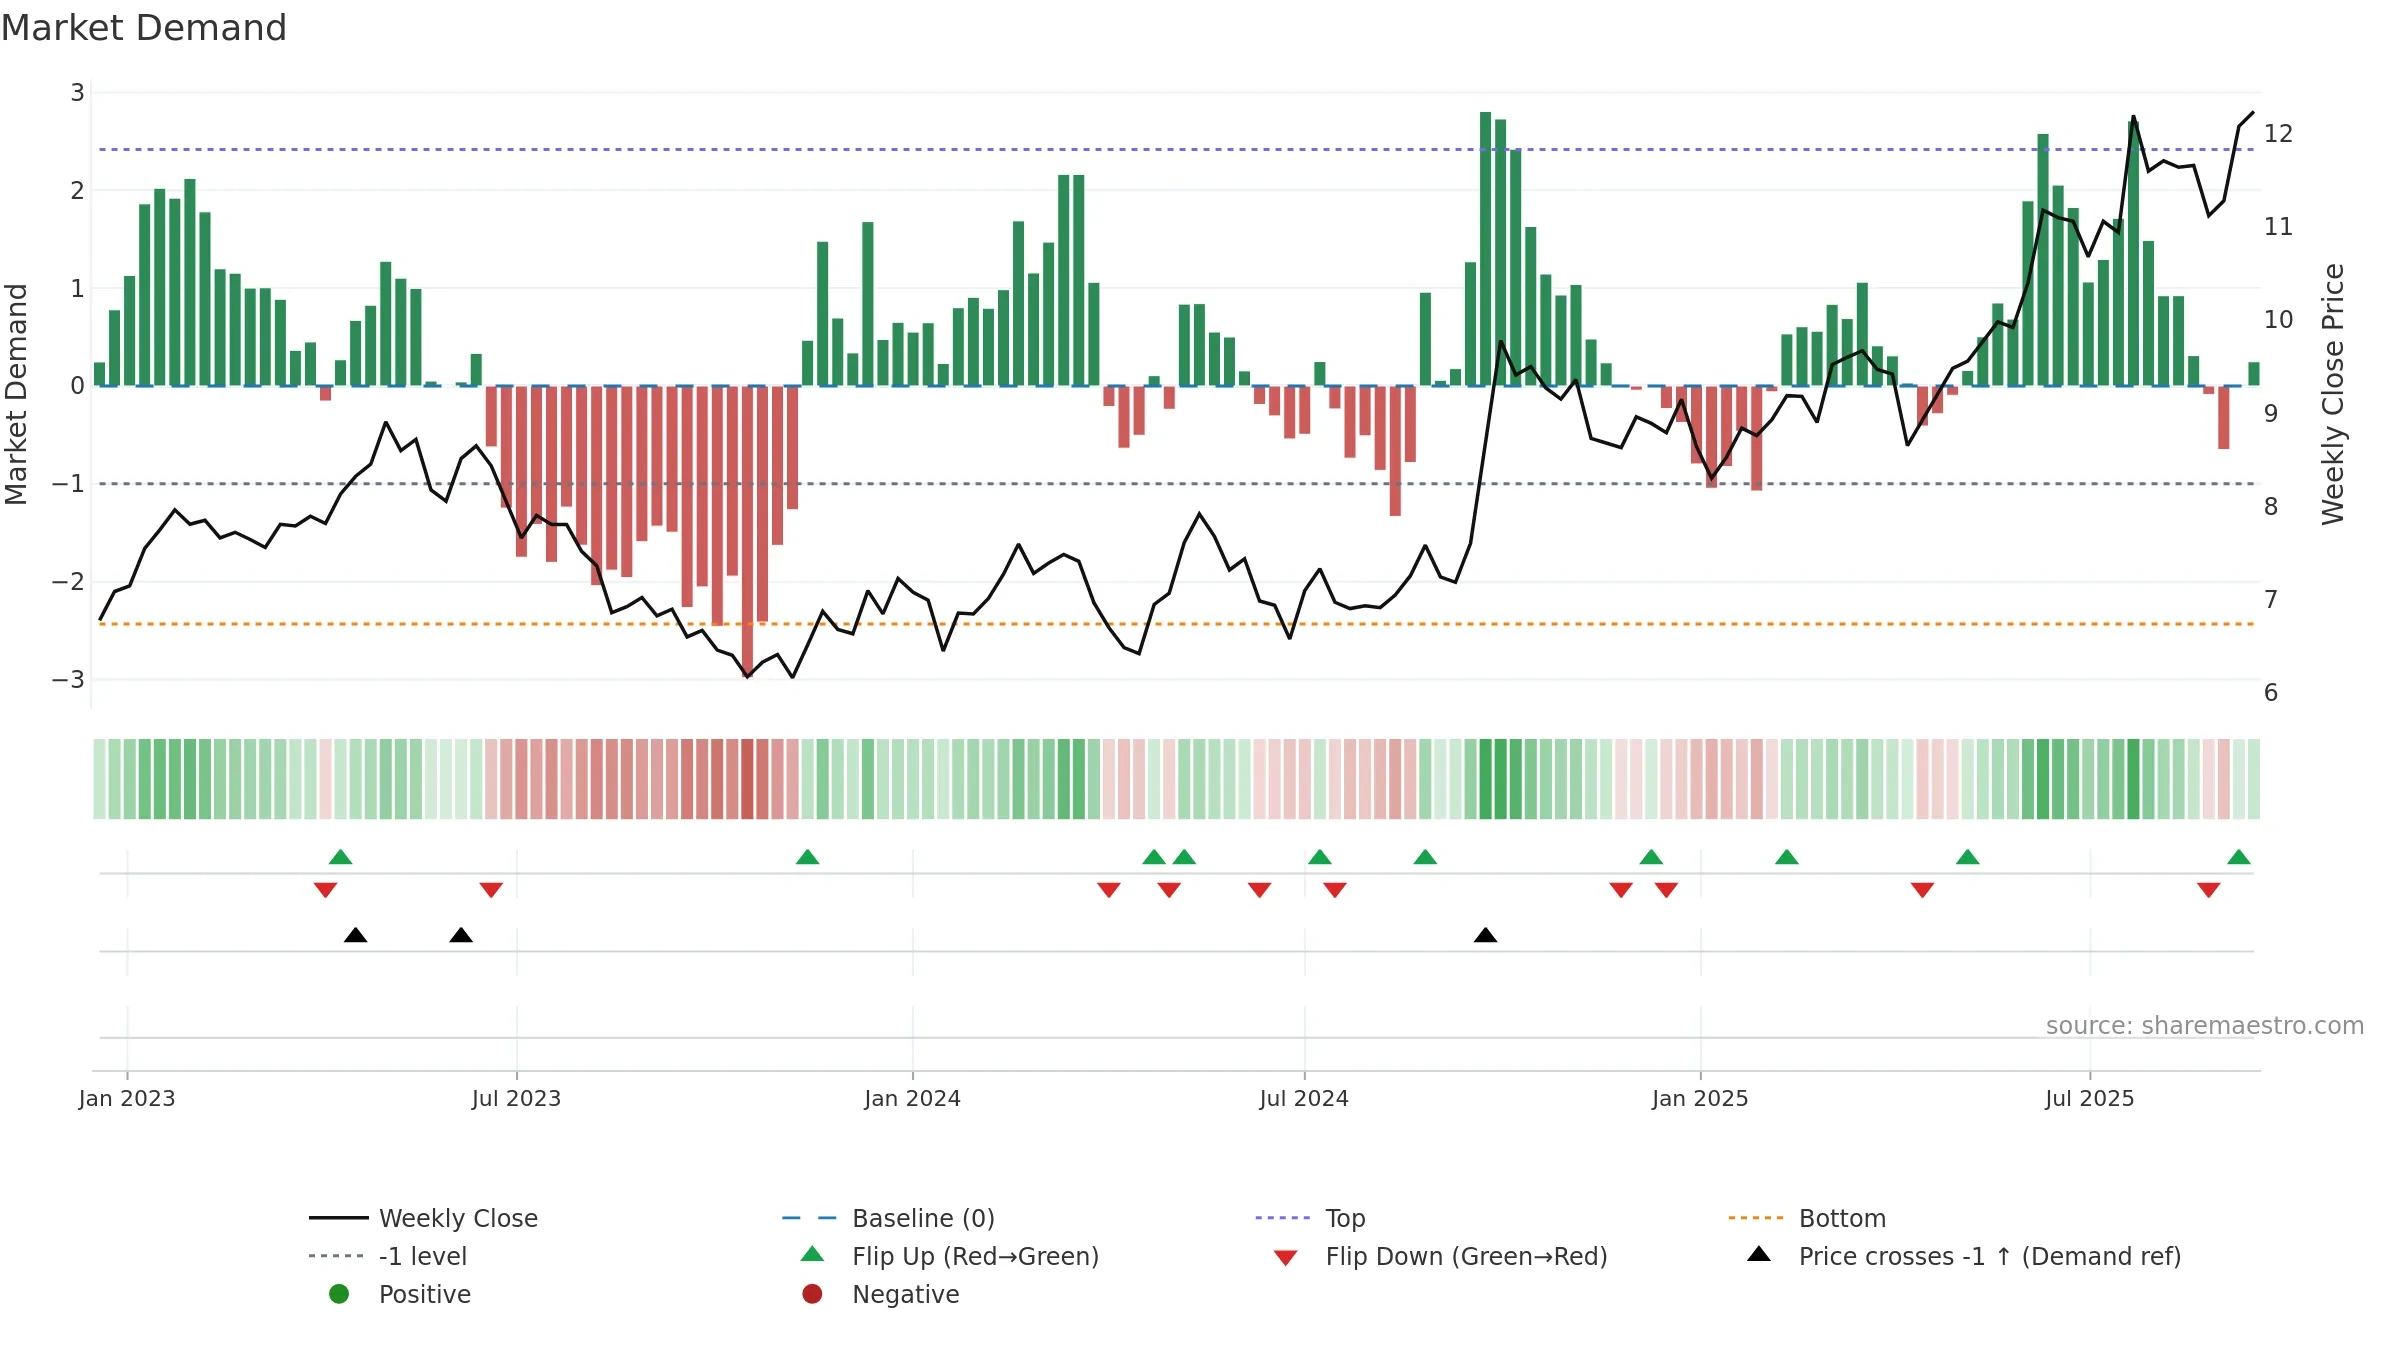Select the red Flip Down triangle in April 2025
2400x1350 pixels.
tap(1922, 890)
